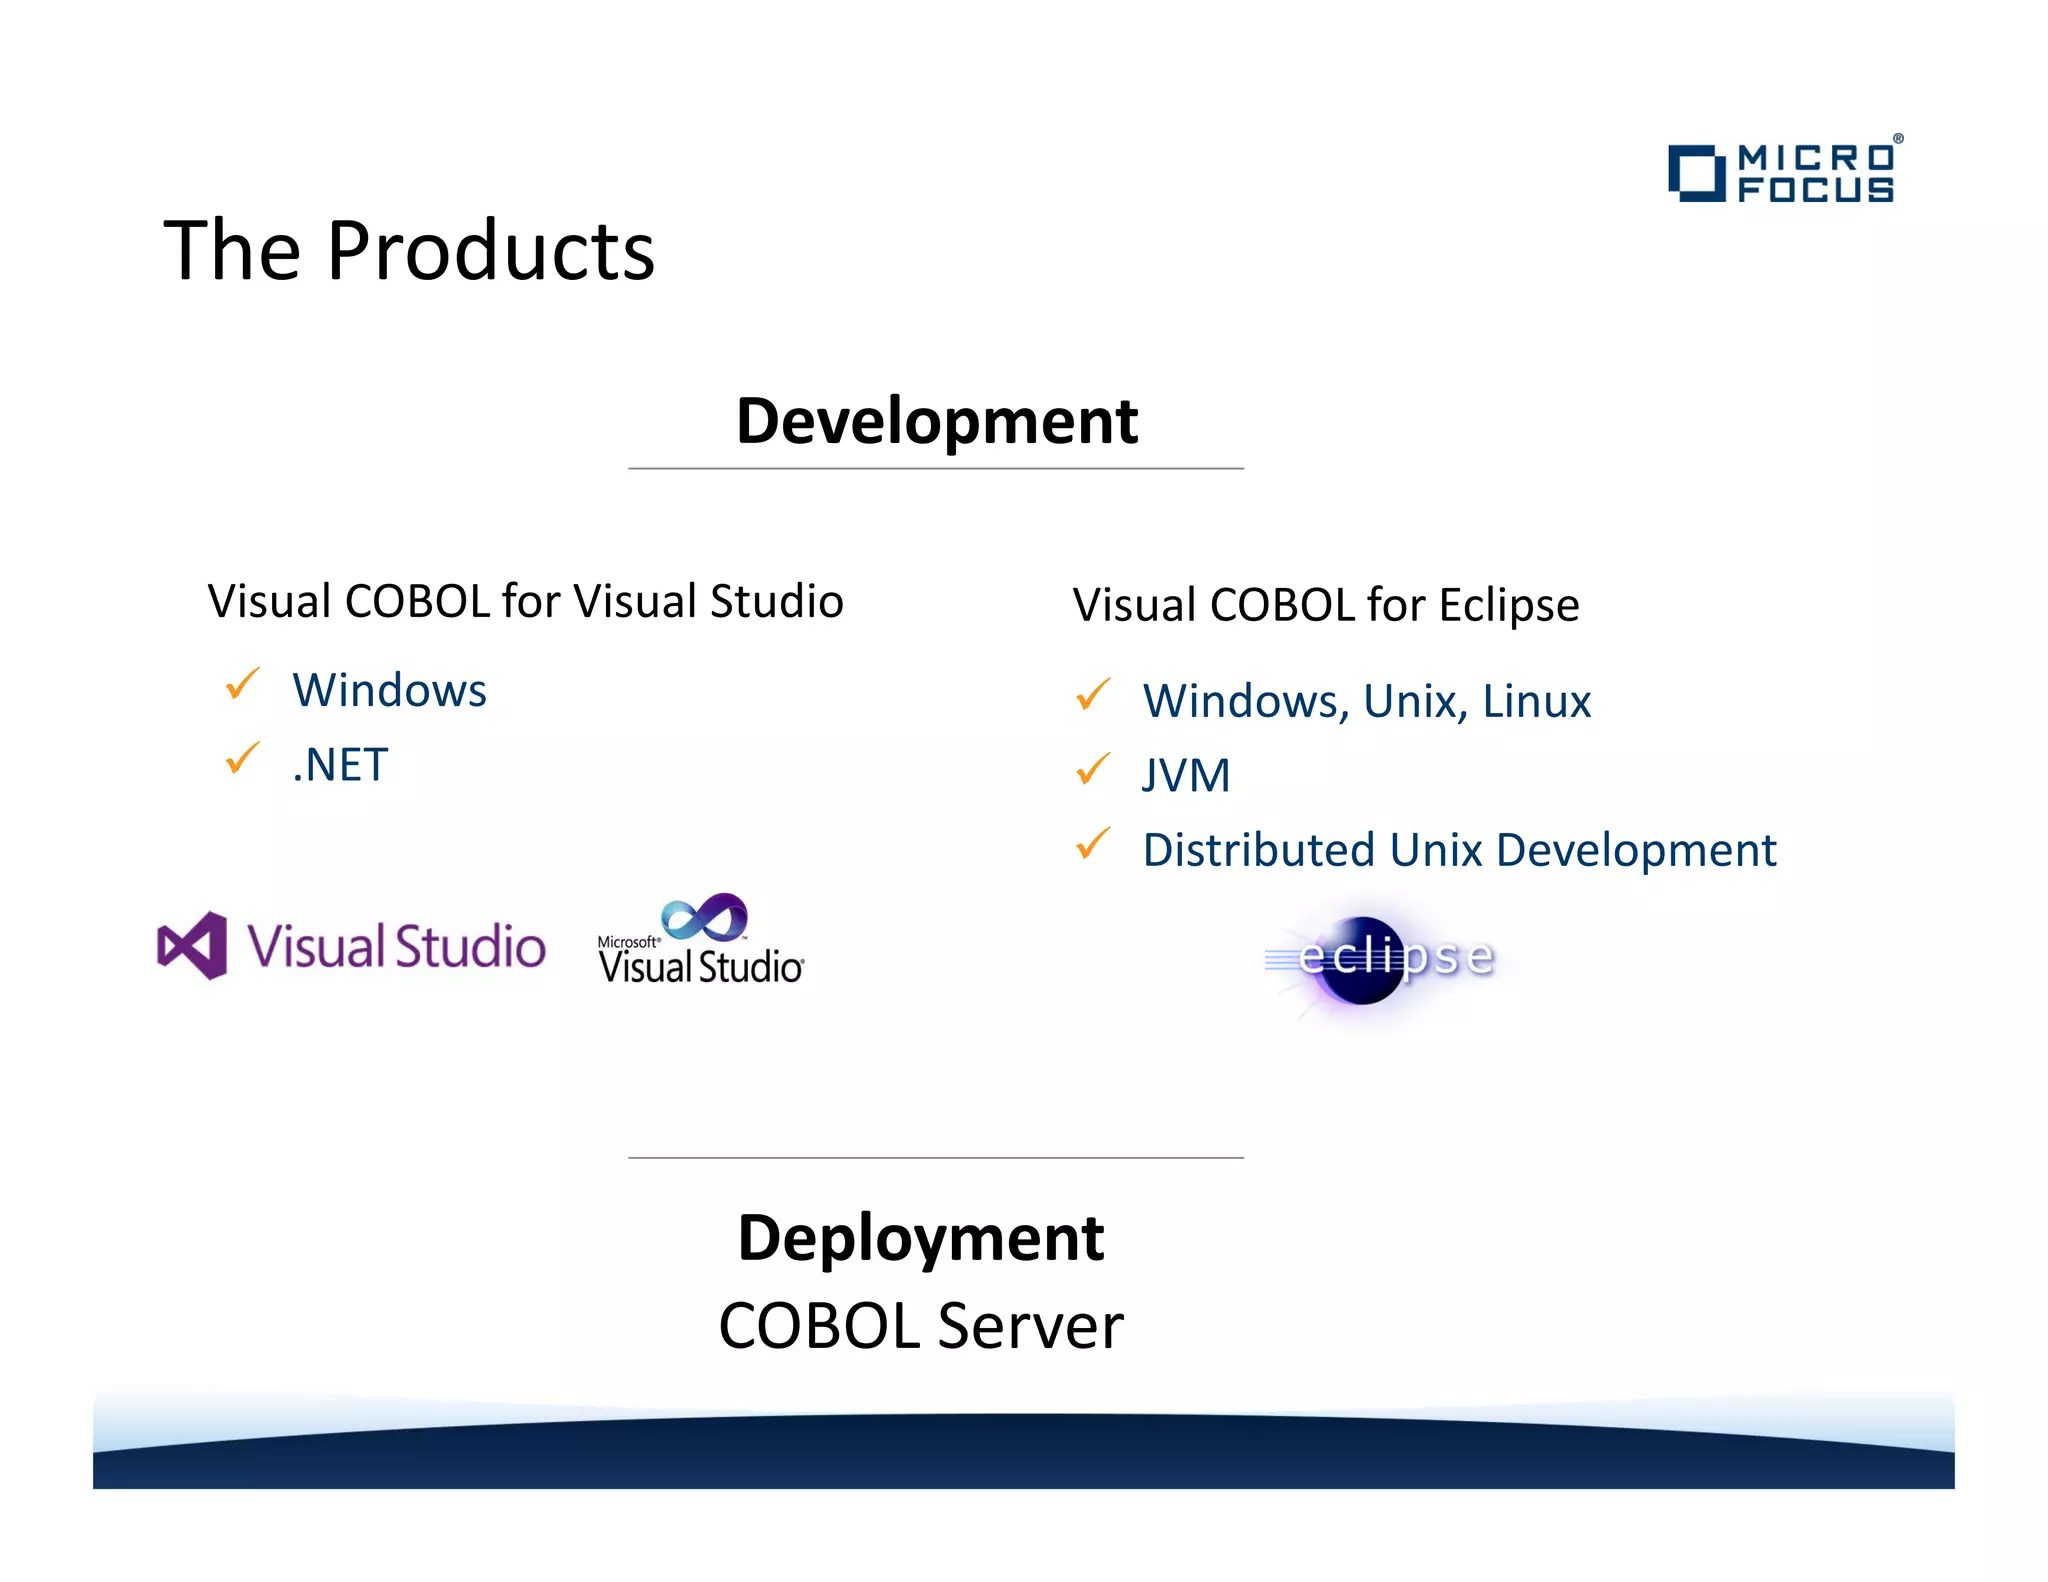Click the JVM bullet text
The height and width of the screenshot is (1582, 2048).
tap(1186, 776)
